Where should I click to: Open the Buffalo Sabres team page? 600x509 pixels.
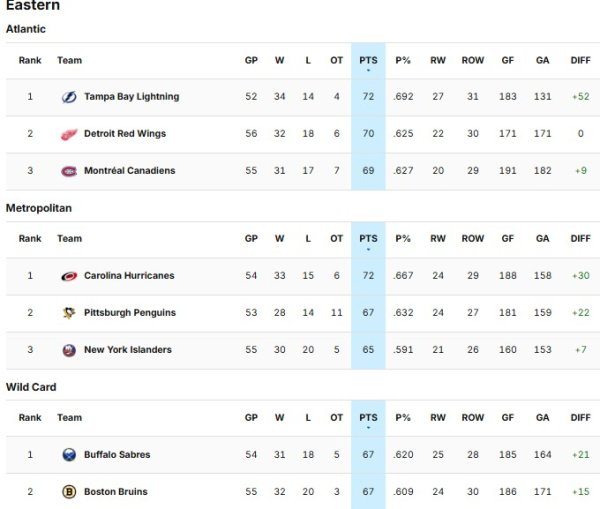117,455
